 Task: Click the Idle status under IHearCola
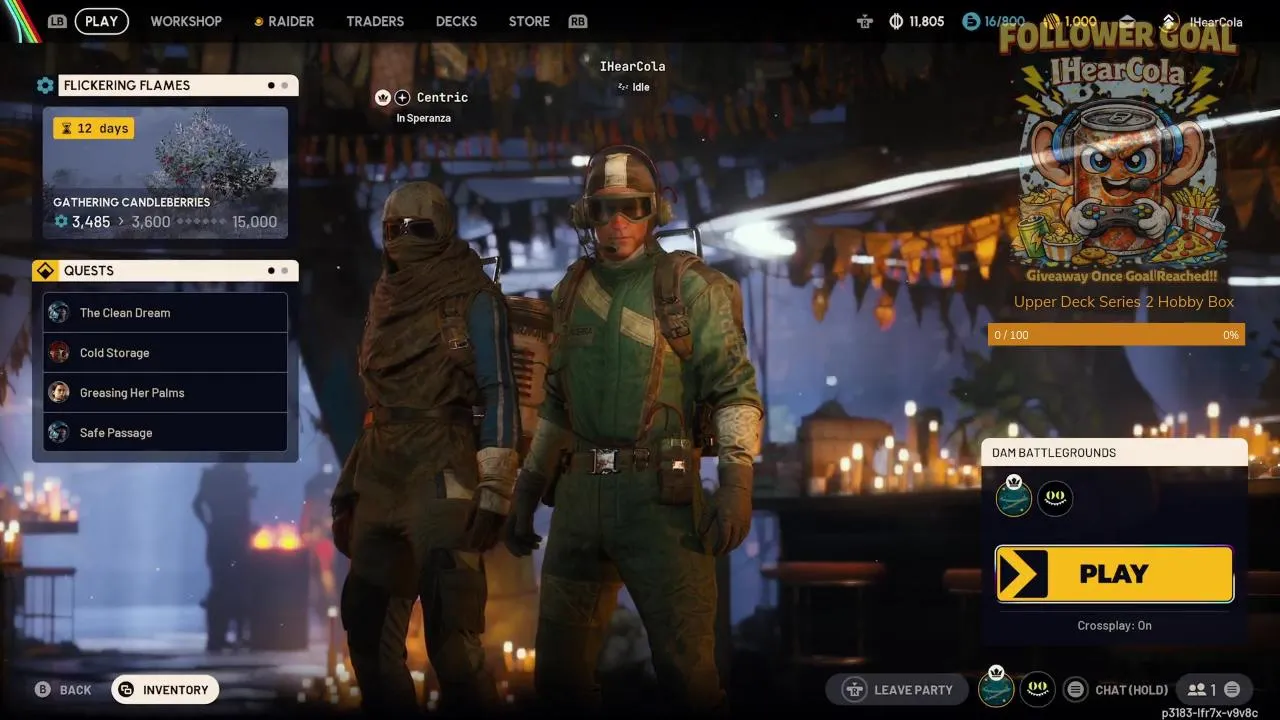pyautogui.click(x=634, y=87)
